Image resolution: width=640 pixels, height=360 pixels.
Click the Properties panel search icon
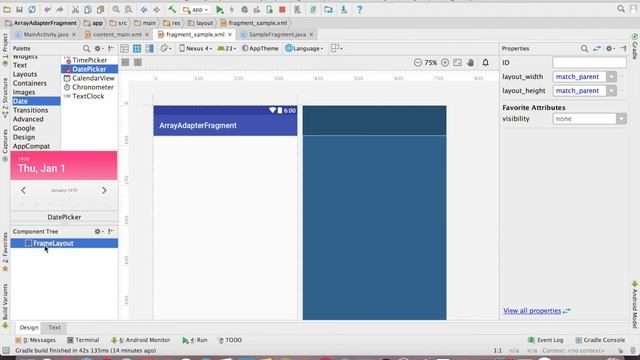click(x=584, y=49)
